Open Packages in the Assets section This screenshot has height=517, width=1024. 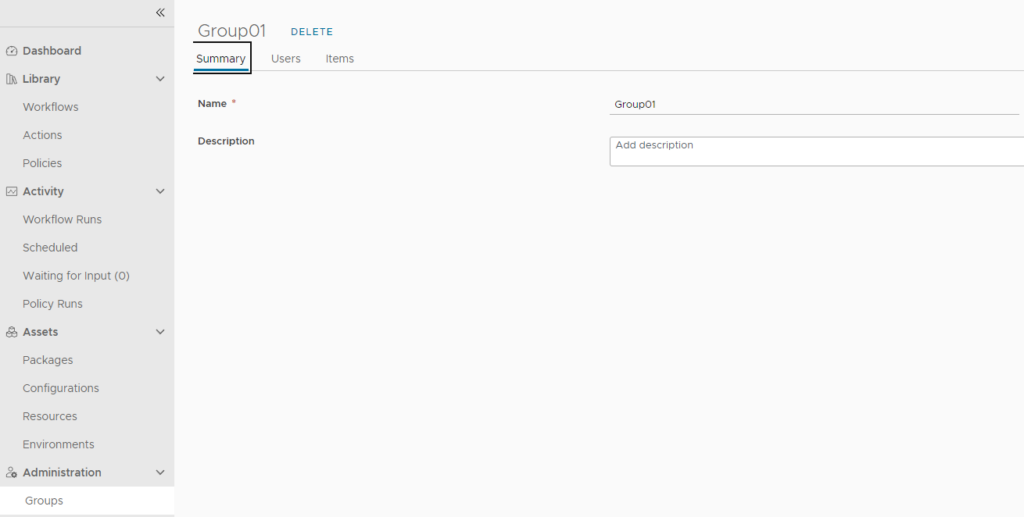[x=48, y=360]
